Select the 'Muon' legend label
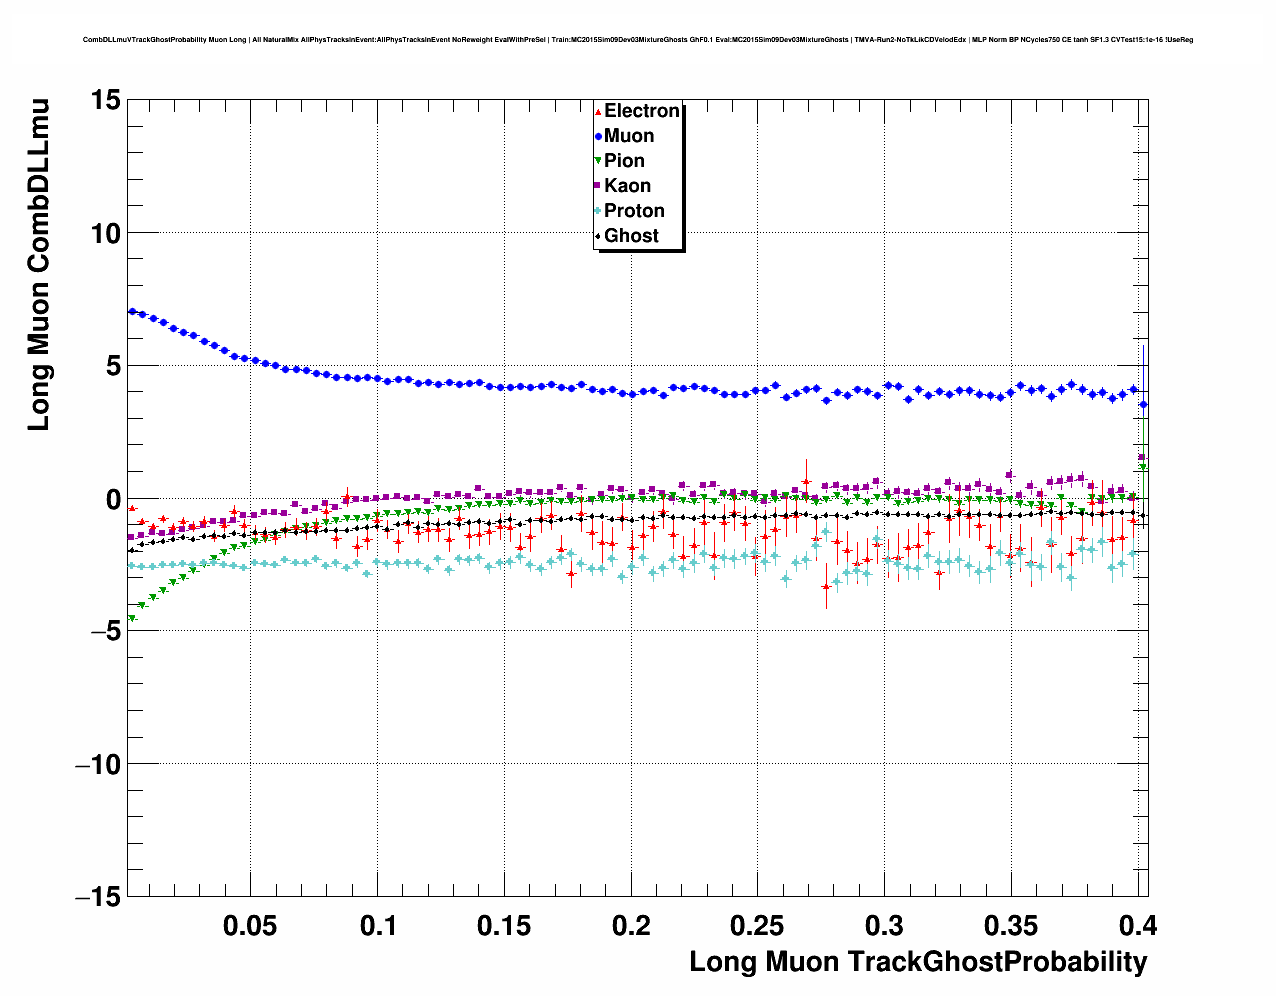This screenshot has width=1276, height=996. pyautogui.click(x=629, y=136)
